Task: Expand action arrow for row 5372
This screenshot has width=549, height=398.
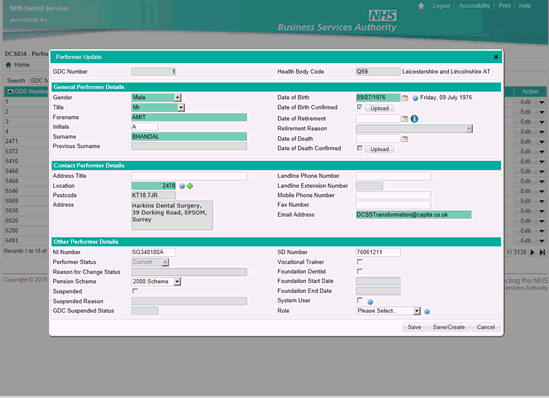Action: tap(542, 152)
